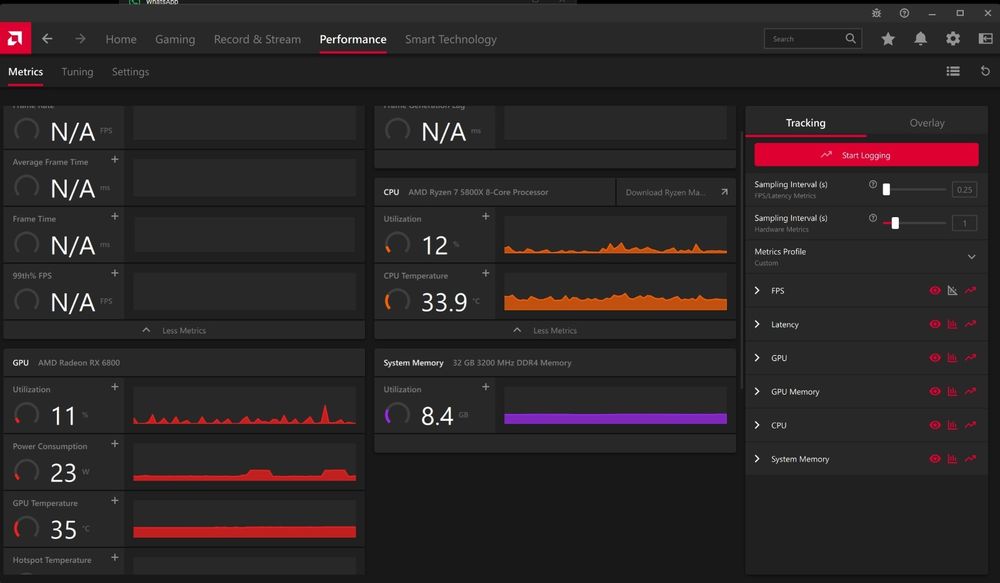Open the Gaming tab
The height and width of the screenshot is (583, 1000).
175,39
